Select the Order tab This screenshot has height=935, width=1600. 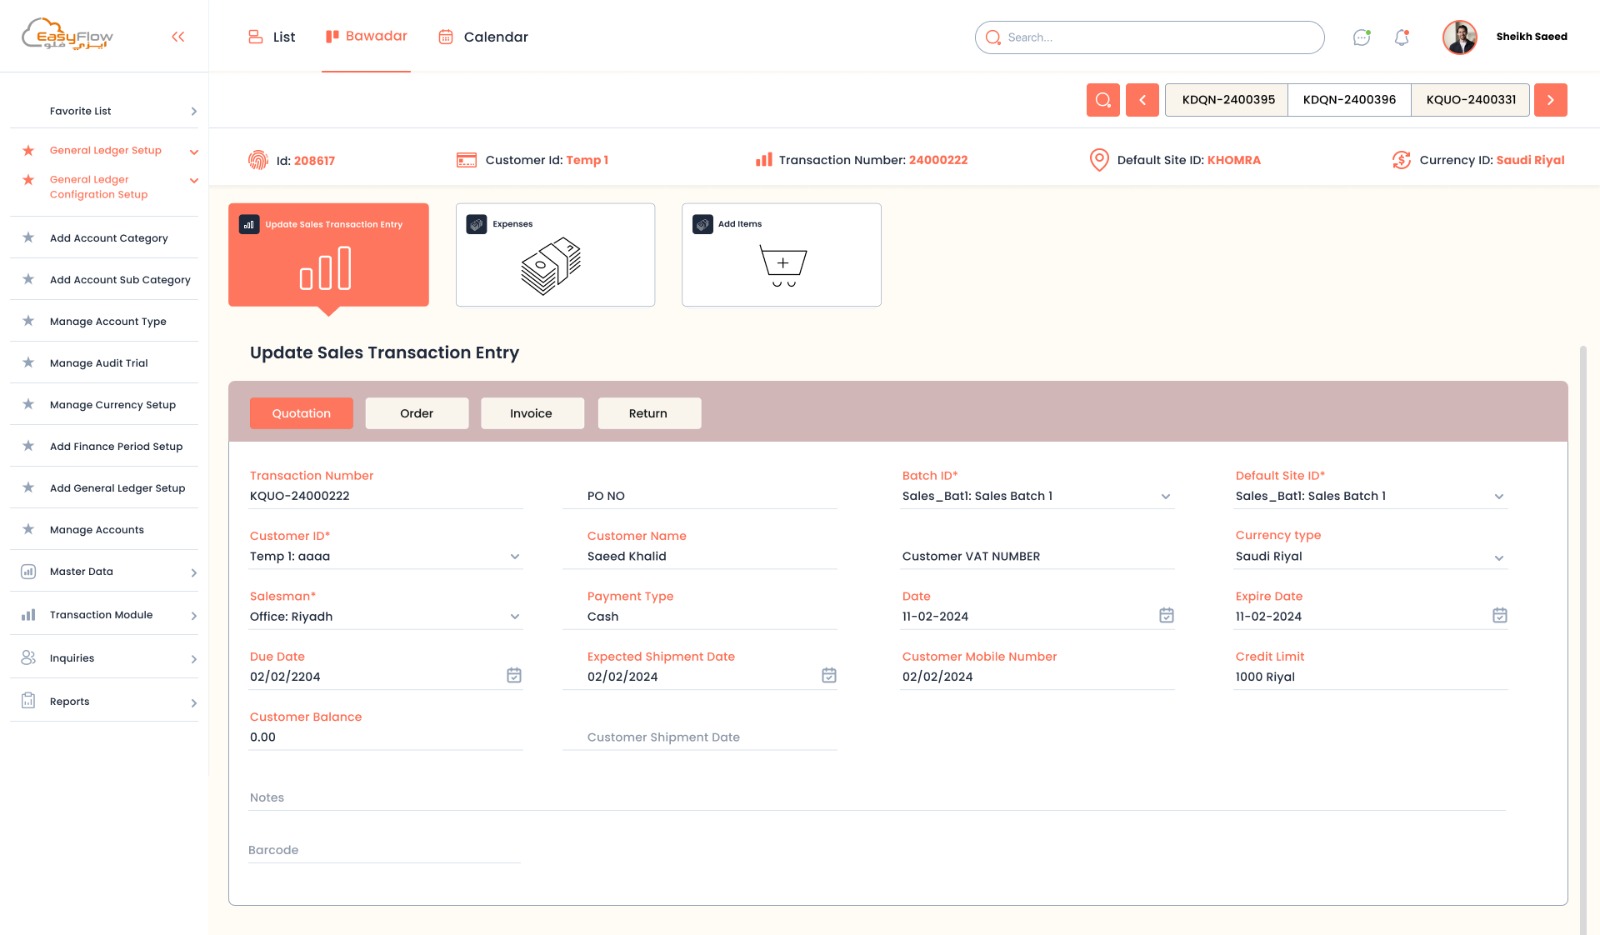tap(417, 413)
